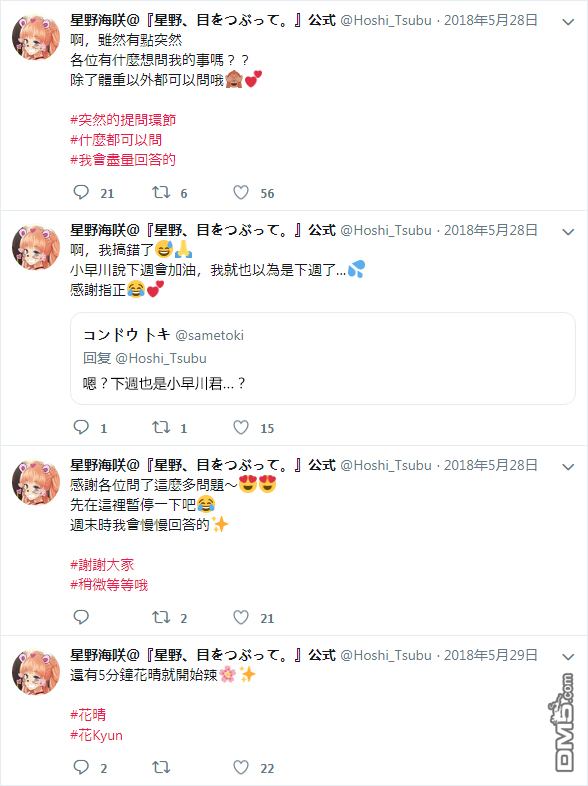Open the chevron menu on May 29 tweet
The width and height of the screenshot is (588, 786).
(x=568, y=657)
